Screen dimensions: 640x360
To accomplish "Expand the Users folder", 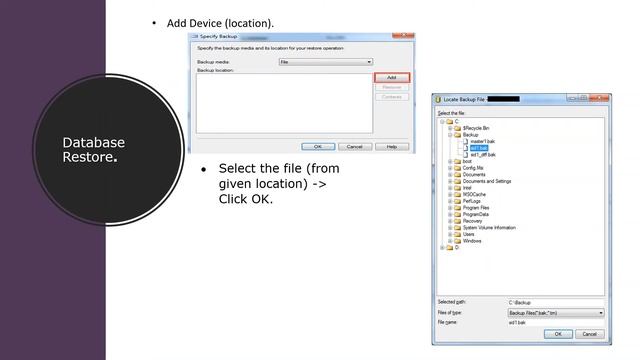I will click(x=450, y=234).
